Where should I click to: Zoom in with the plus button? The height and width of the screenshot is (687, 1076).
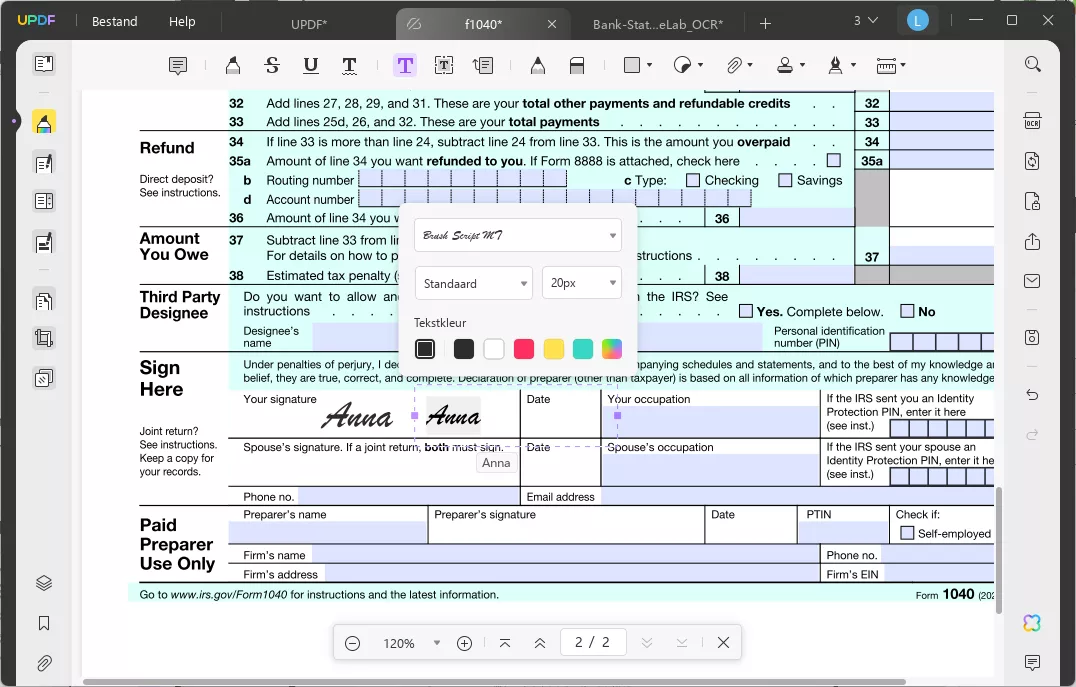465,643
